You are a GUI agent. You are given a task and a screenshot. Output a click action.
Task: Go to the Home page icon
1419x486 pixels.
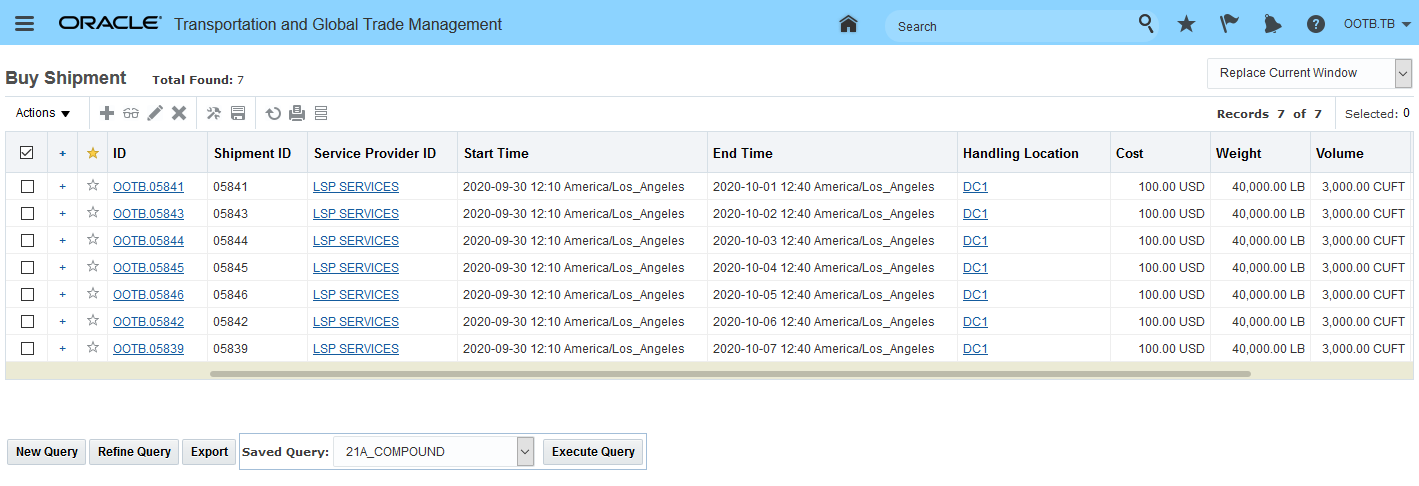click(x=848, y=24)
